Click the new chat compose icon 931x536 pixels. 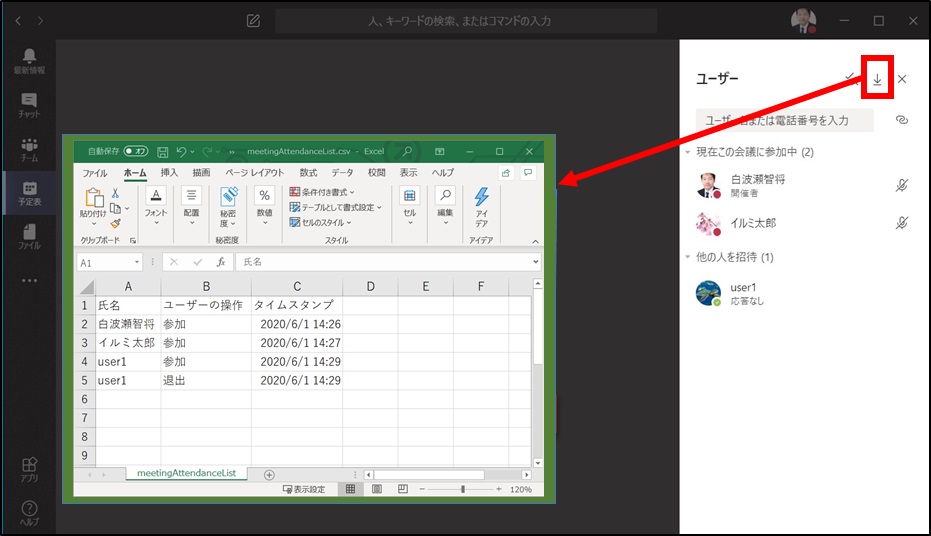point(254,21)
